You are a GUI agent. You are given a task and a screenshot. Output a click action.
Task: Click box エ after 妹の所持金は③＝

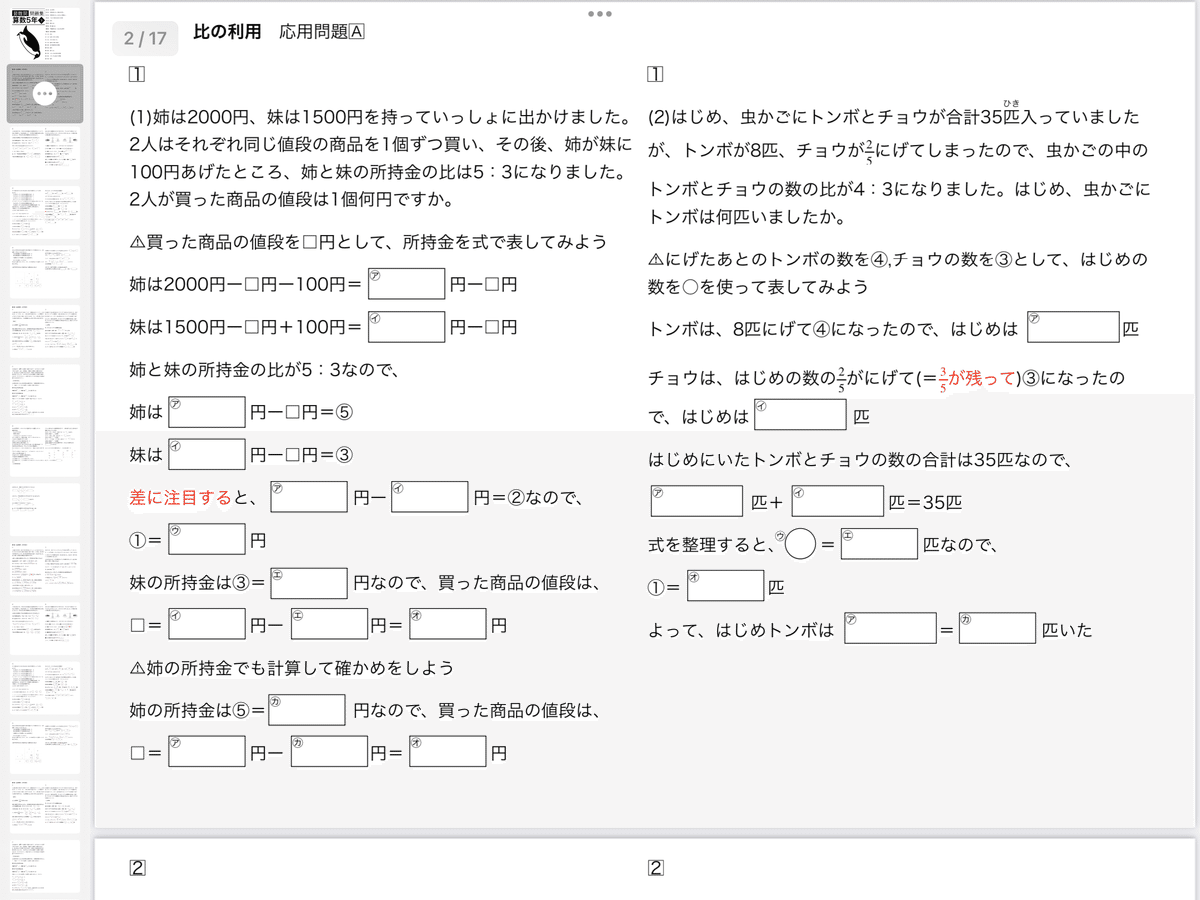pos(309,583)
